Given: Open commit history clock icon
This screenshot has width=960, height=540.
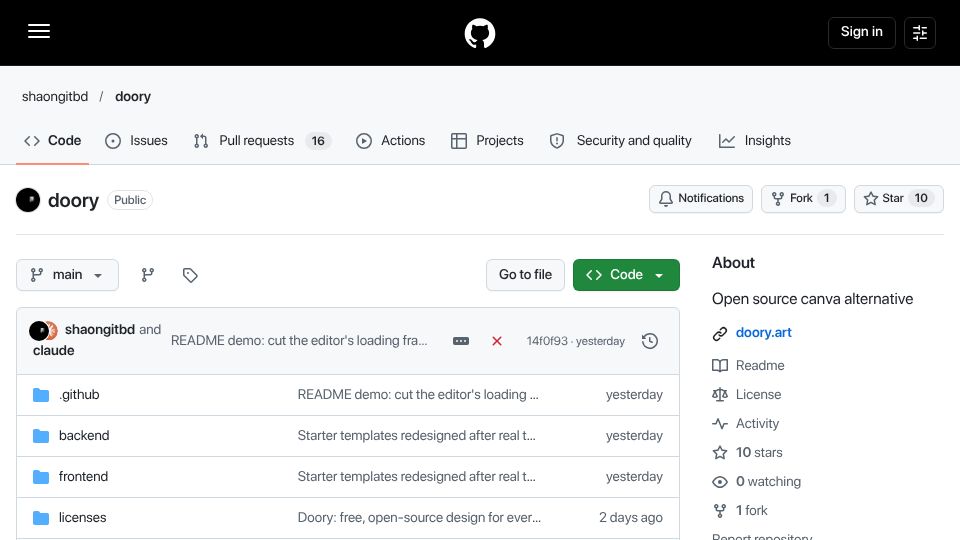Looking at the screenshot, I should 650,341.
